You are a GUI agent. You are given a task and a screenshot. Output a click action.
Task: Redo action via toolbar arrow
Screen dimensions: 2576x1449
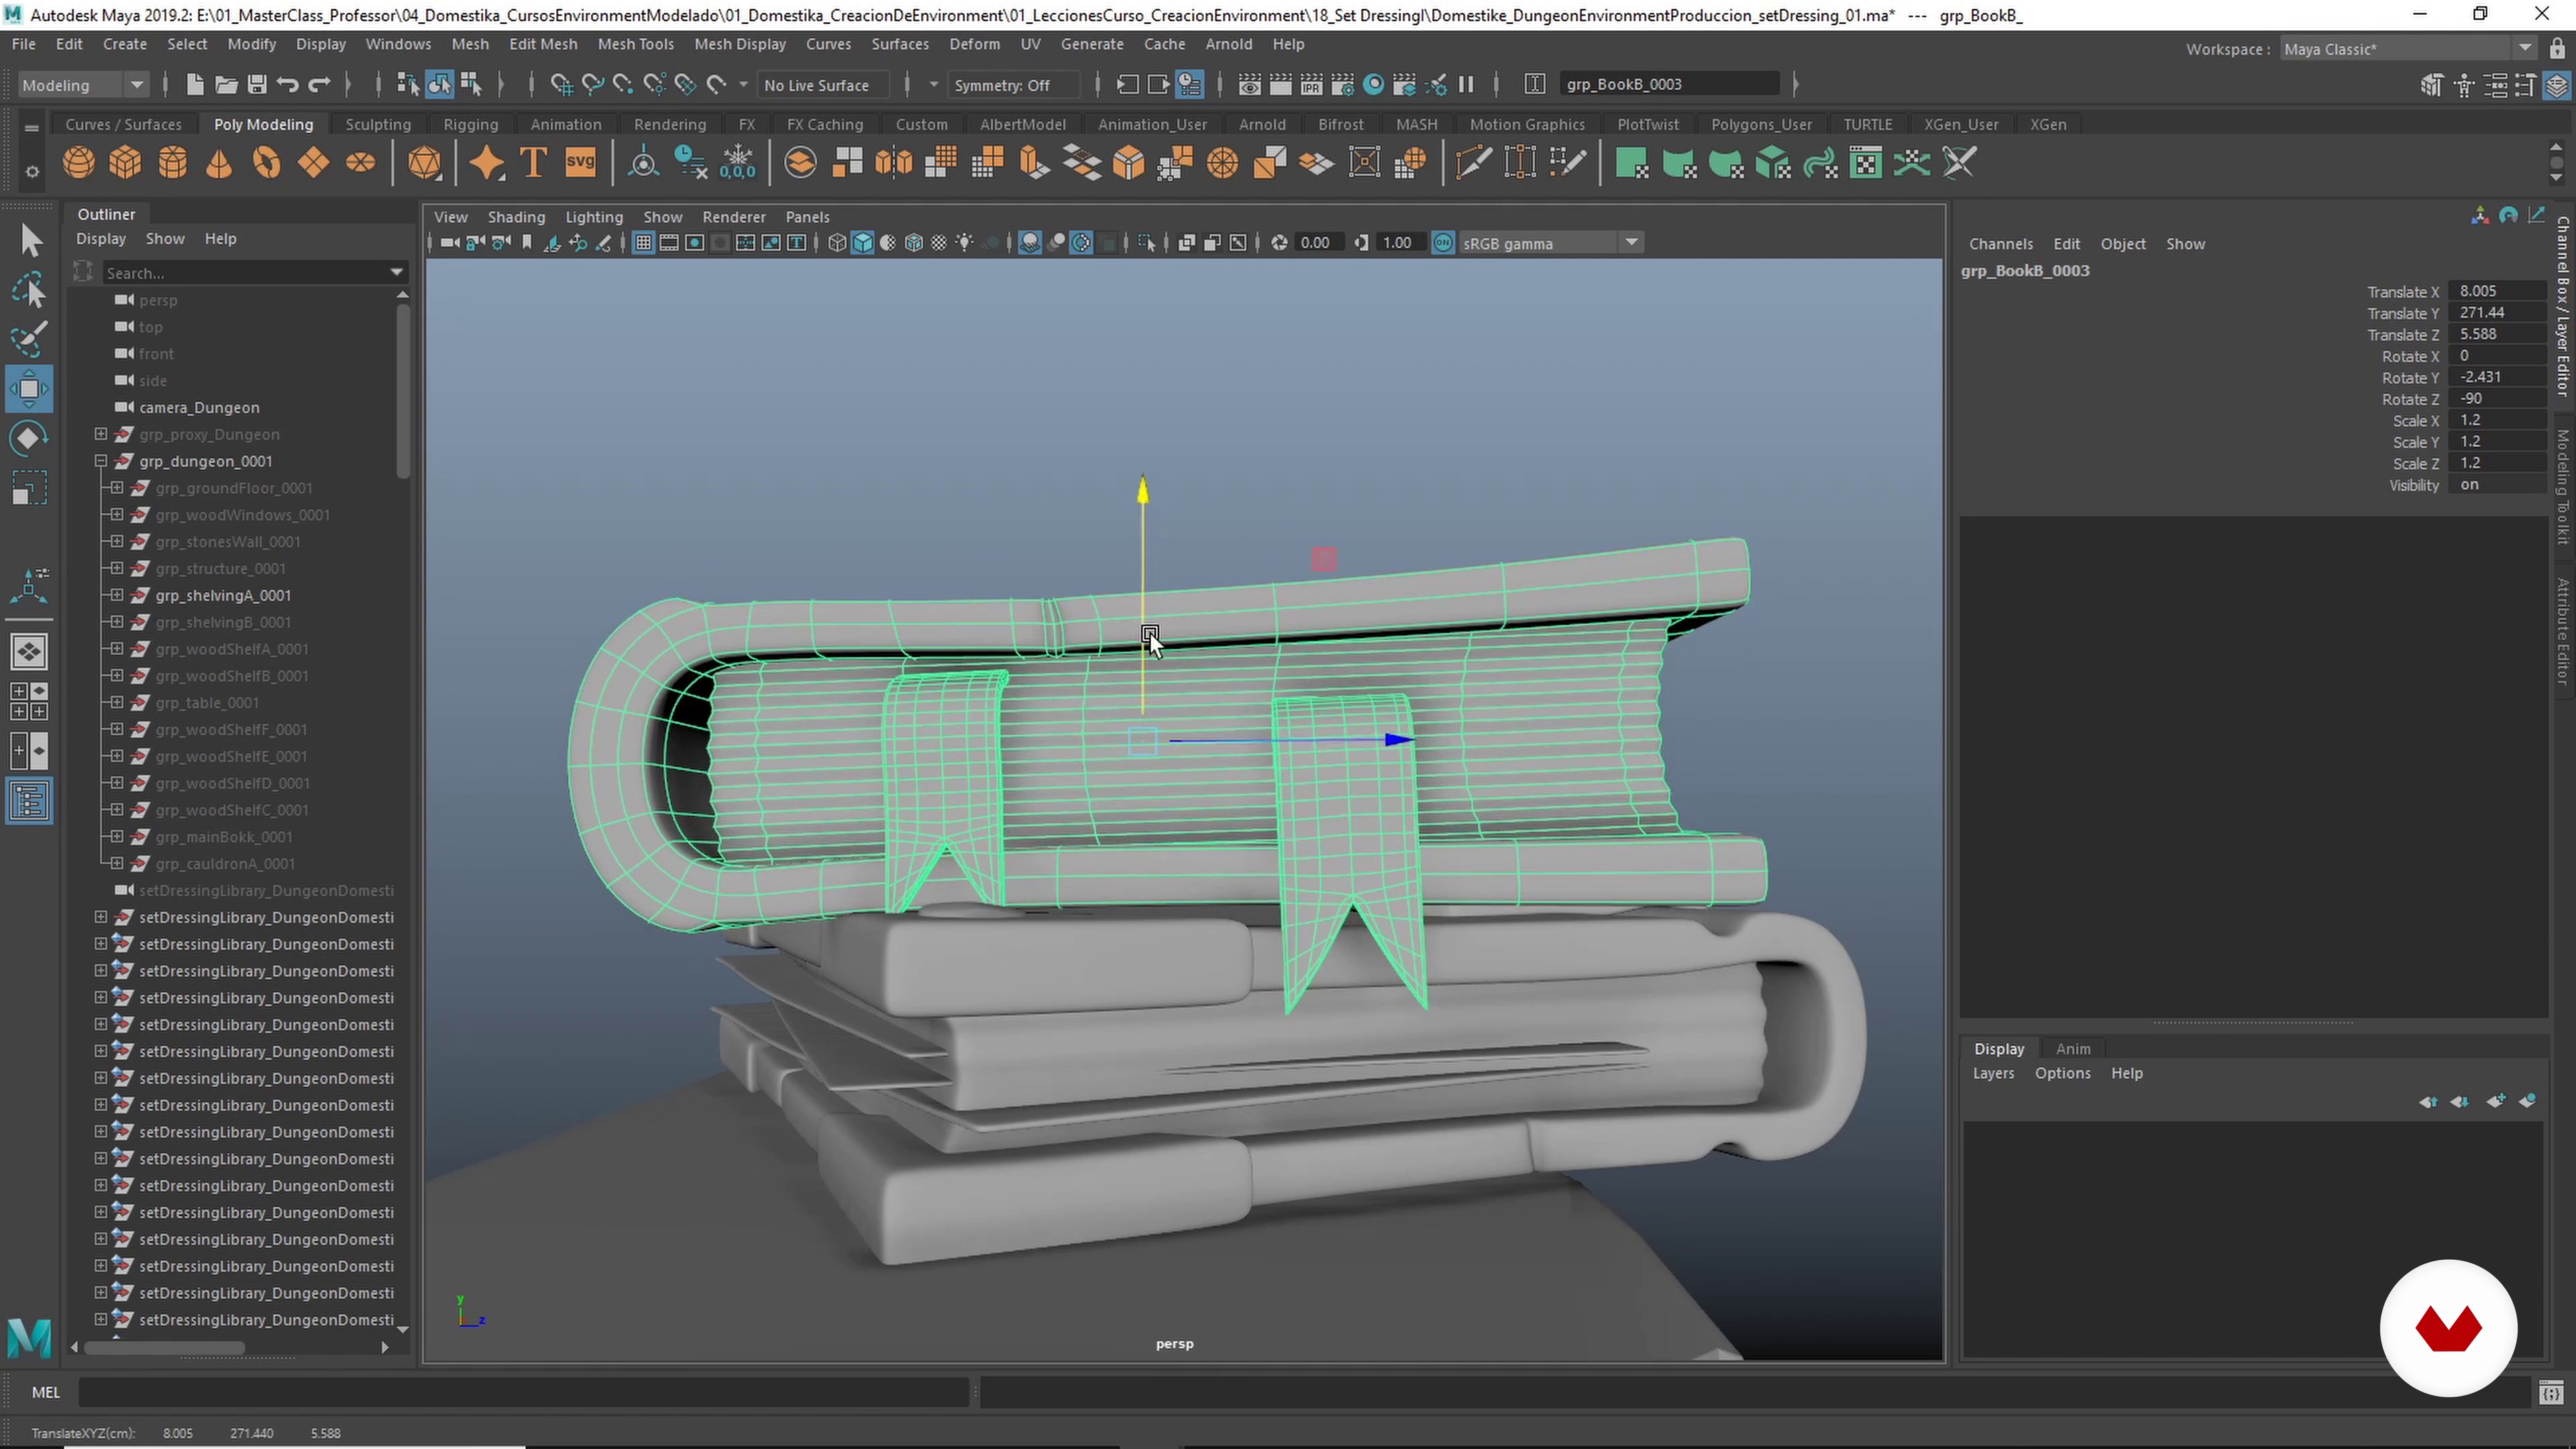pyautogui.click(x=319, y=85)
